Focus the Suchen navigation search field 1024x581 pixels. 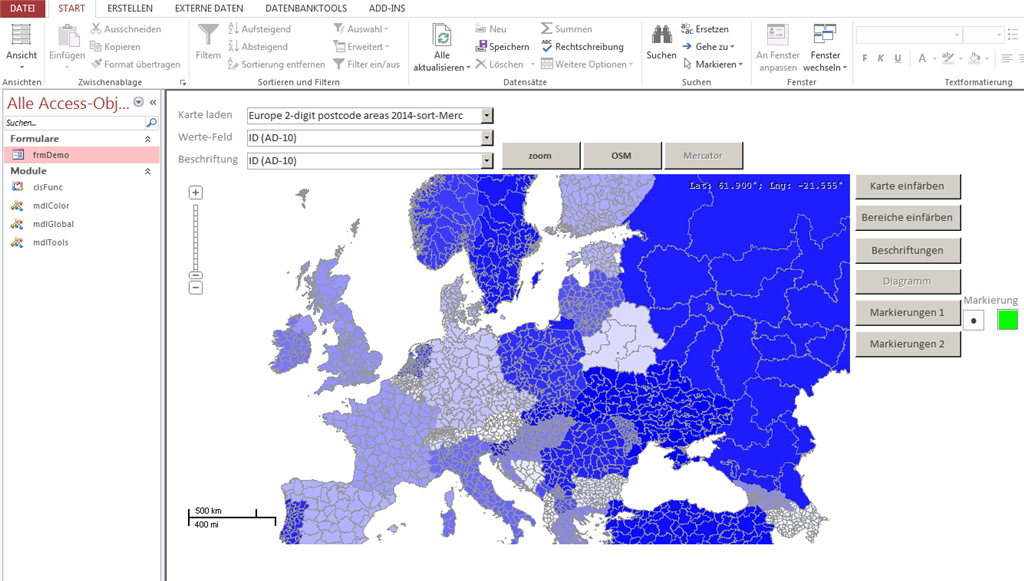(74, 123)
